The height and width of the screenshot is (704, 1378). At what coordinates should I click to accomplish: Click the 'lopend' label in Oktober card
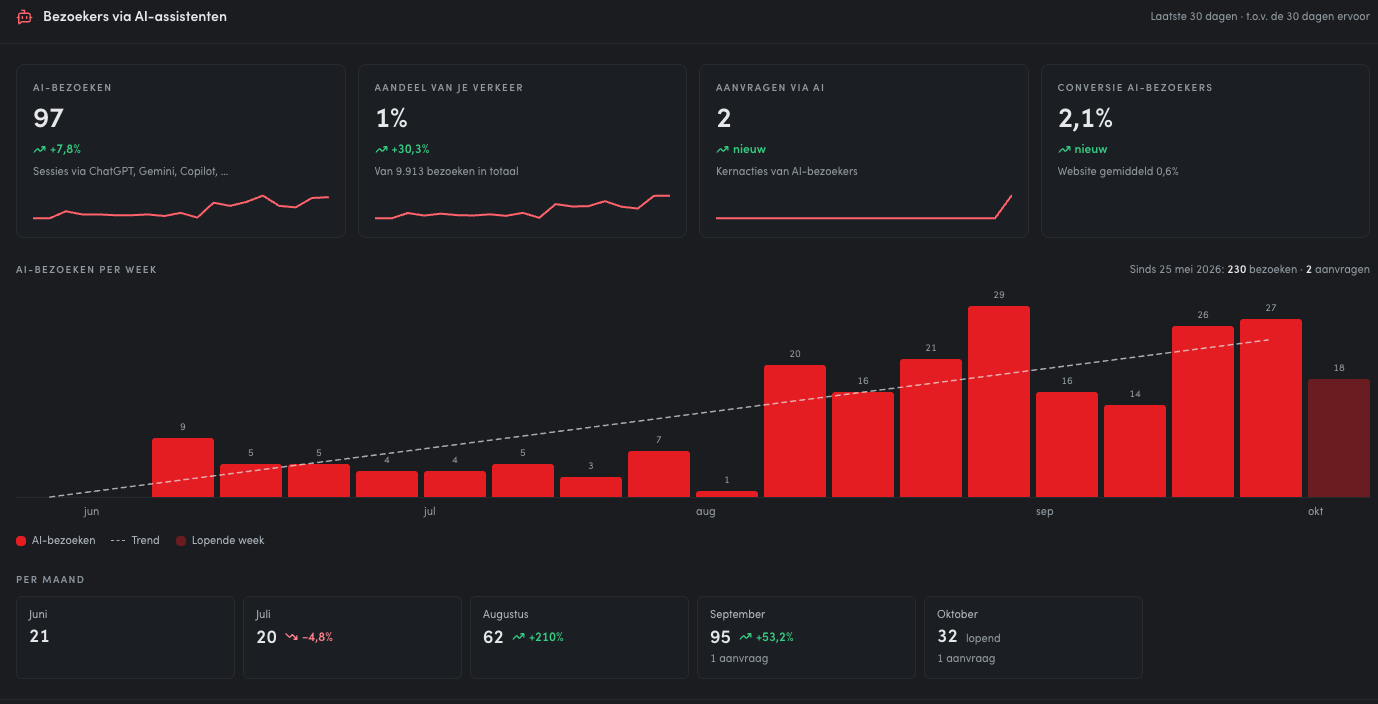(983, 638)
